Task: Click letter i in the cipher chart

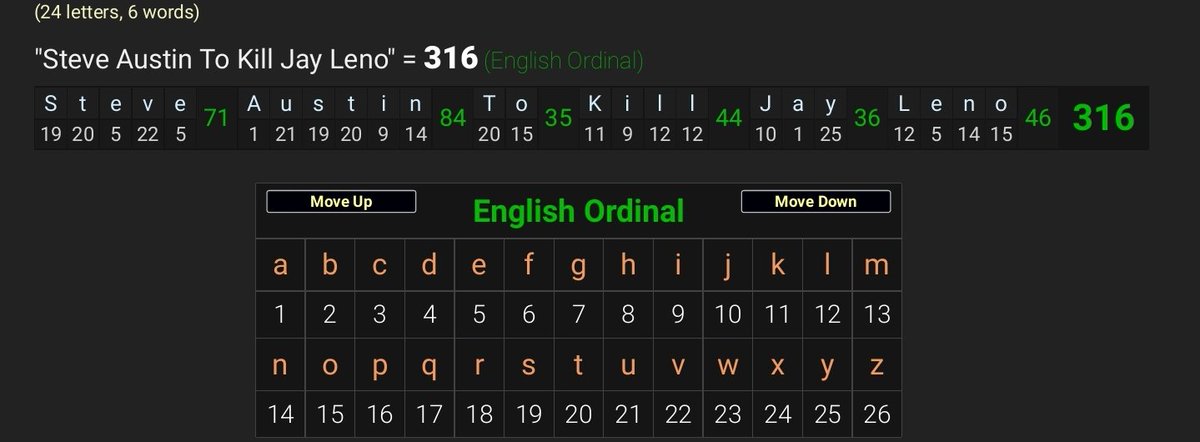Action: click(678, 265)
